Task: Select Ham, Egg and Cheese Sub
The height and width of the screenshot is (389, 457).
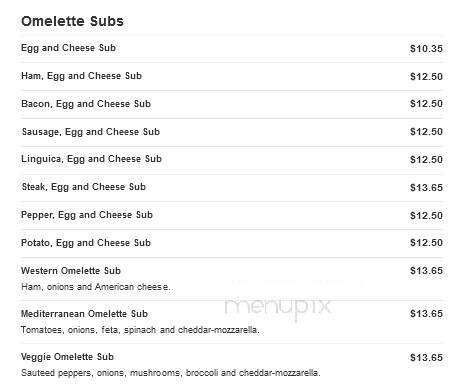Action: coord(81,76)
